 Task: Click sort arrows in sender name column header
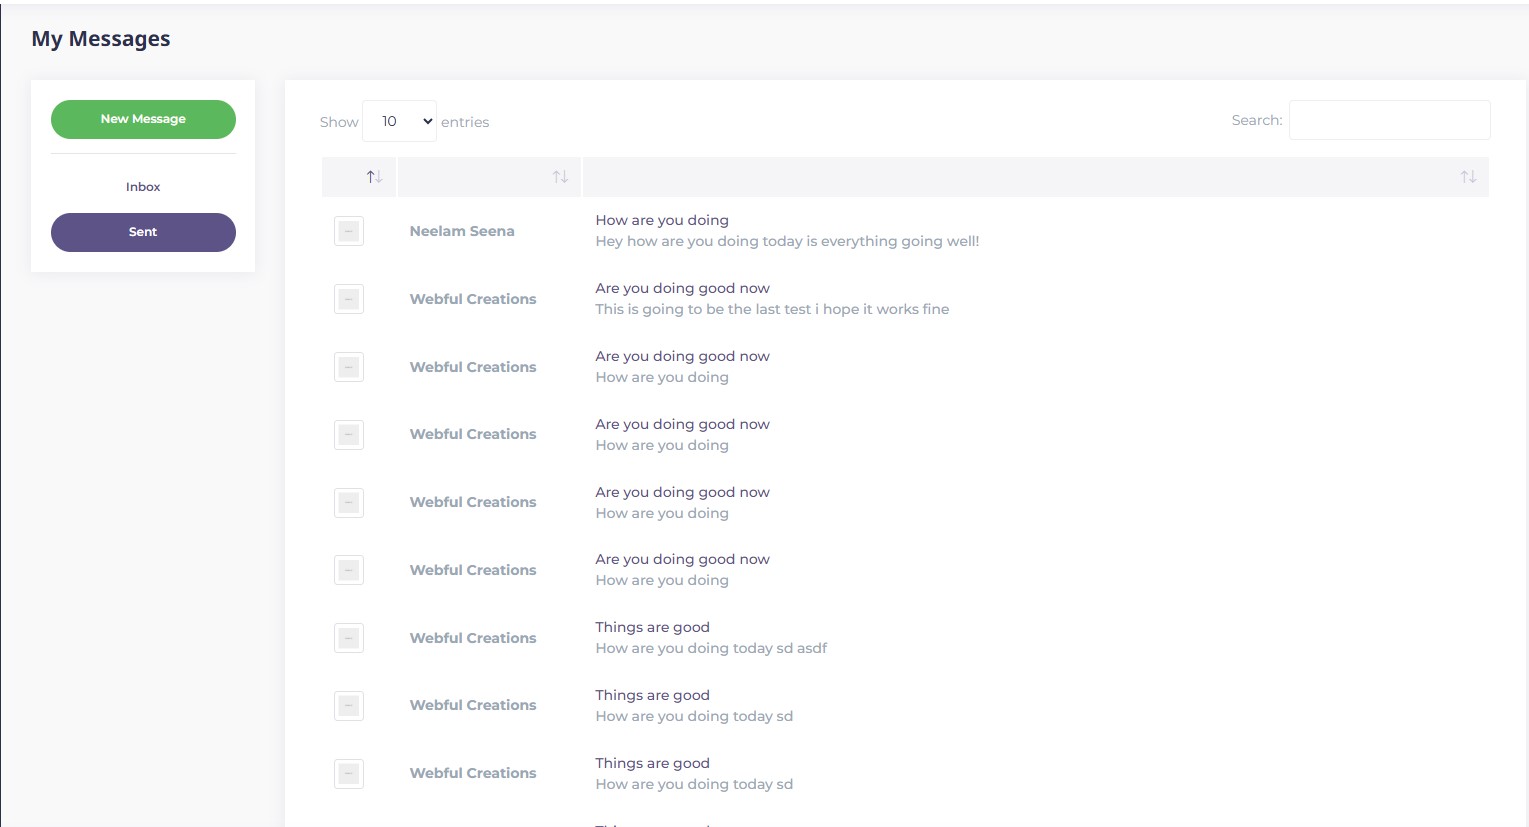(560, 177)
